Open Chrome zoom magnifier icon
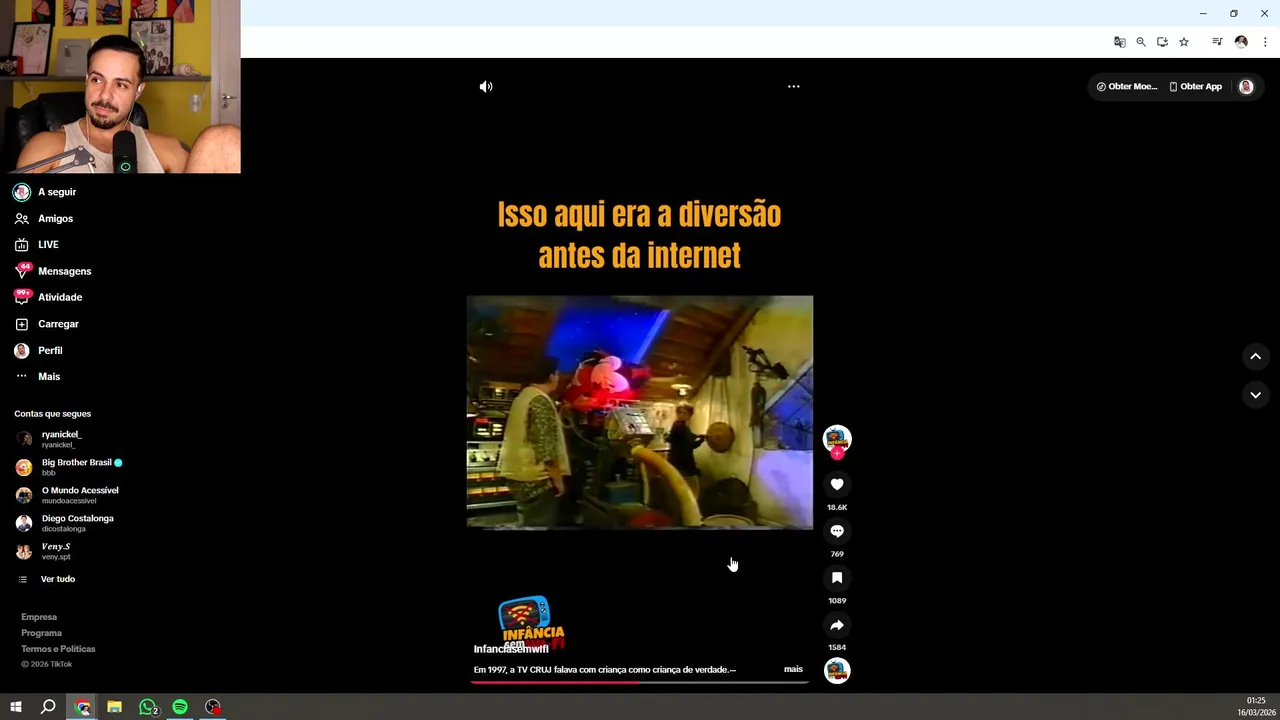1280x720 pixels. 1141,42
